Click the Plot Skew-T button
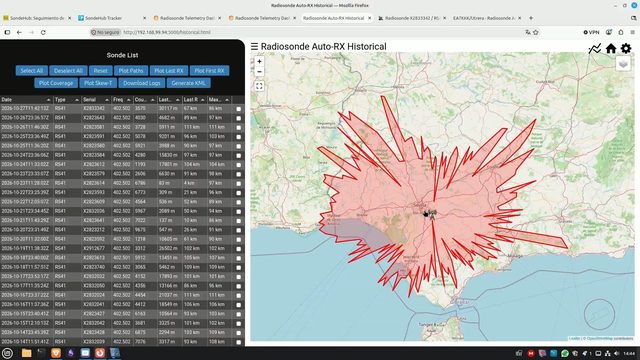The height and width of the screenshot is (360, 640). 98,83
